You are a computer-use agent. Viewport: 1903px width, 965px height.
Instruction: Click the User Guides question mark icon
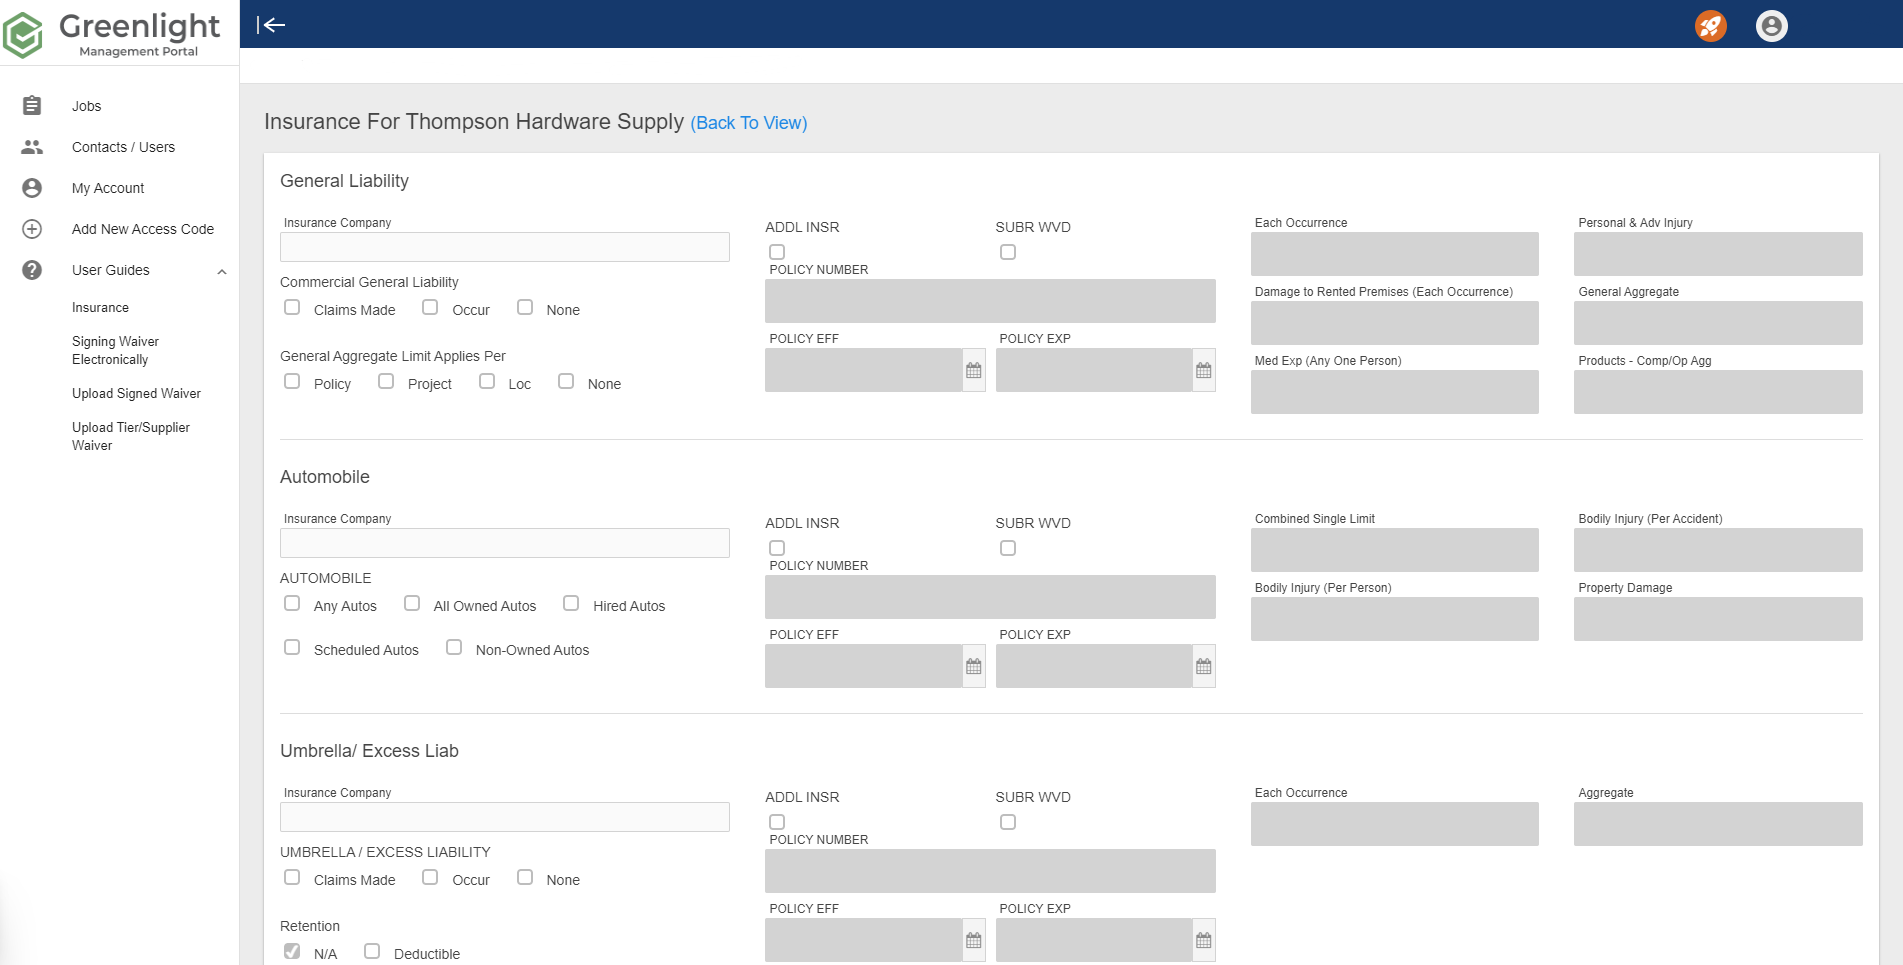(x=32, y=270)
